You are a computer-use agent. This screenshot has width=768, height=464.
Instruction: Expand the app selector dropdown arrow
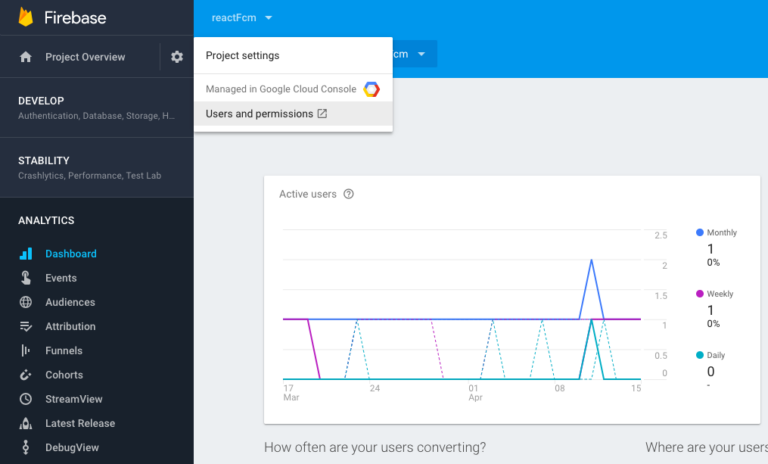coord(422,53)
